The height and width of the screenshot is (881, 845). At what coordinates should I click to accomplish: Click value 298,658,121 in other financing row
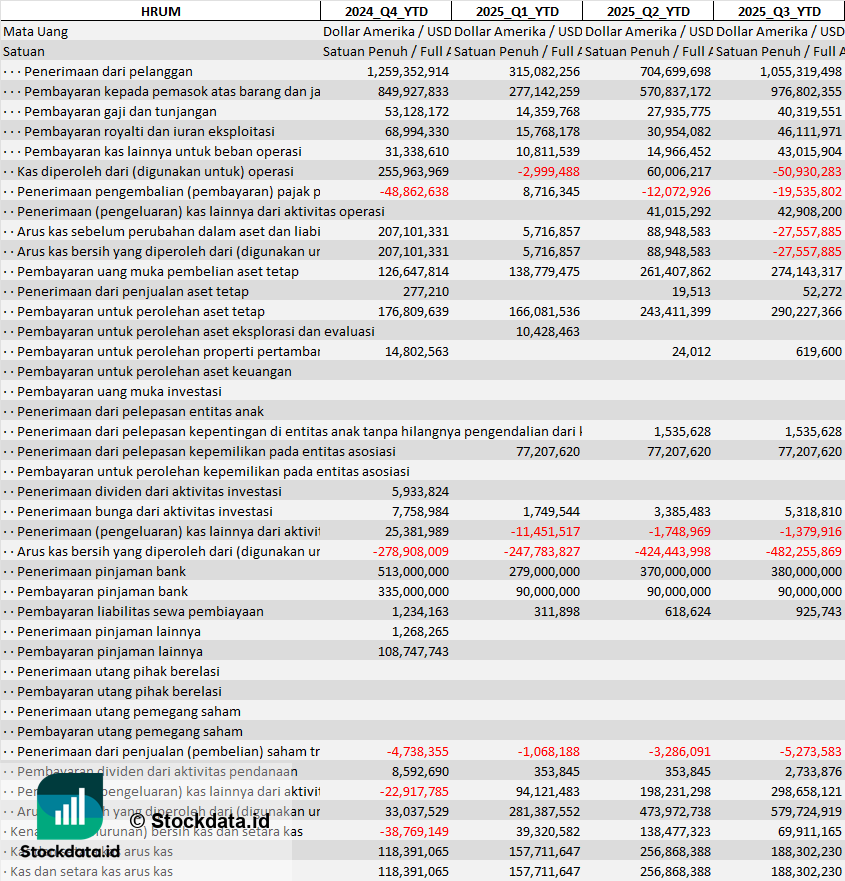point(806,792)
